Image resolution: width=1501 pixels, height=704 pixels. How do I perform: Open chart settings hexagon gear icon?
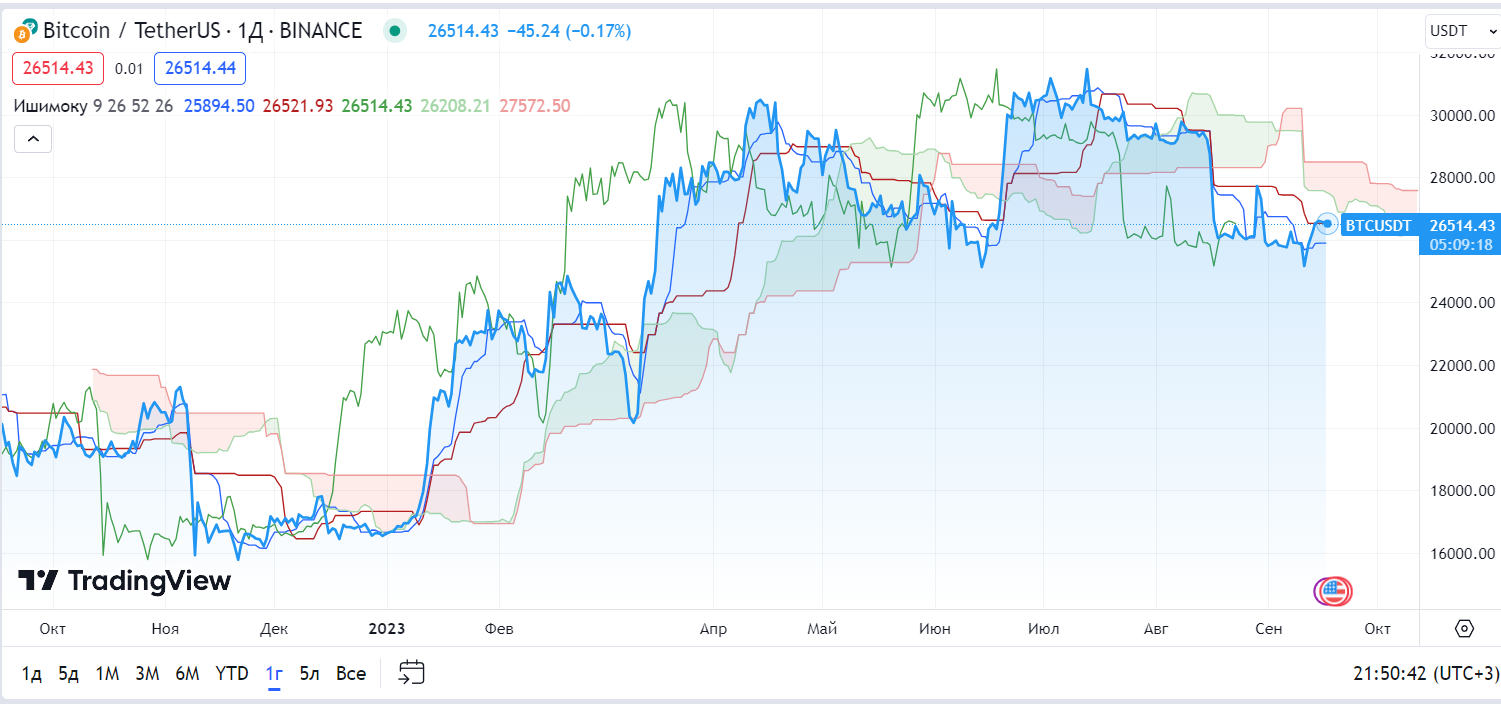click(1464, 629)
